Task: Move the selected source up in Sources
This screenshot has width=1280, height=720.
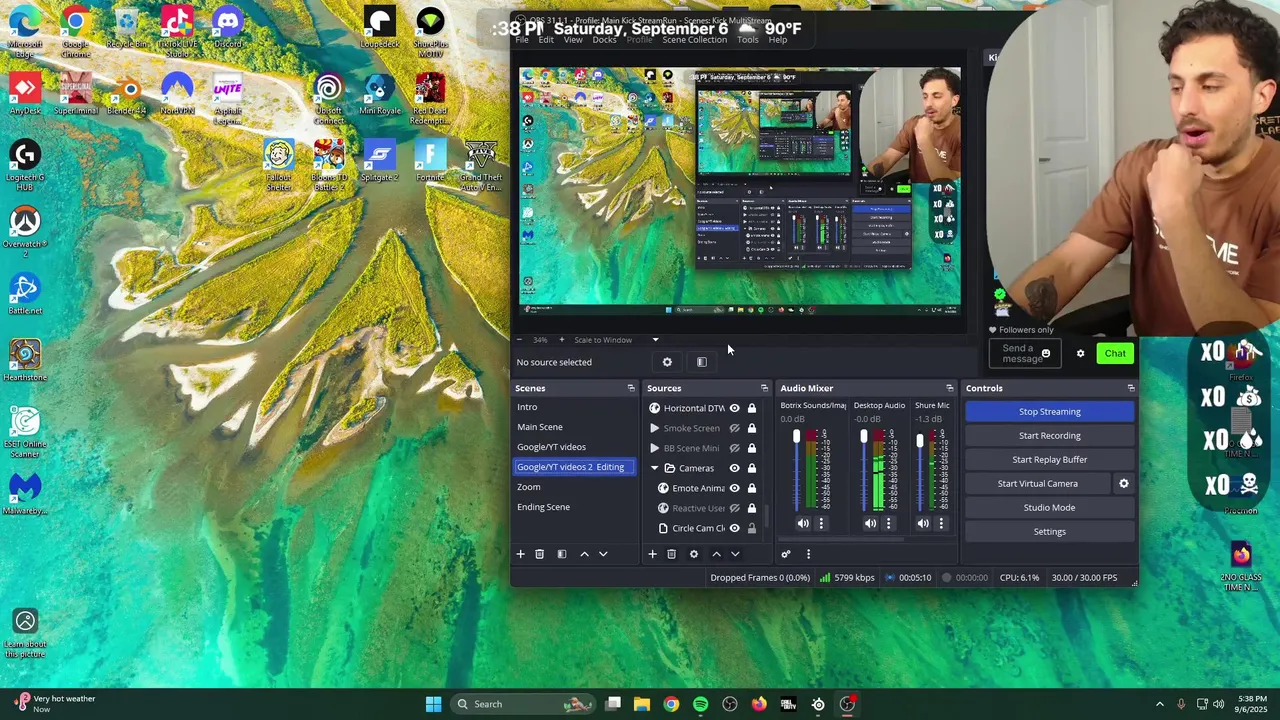Action: (x=716, y=554)
